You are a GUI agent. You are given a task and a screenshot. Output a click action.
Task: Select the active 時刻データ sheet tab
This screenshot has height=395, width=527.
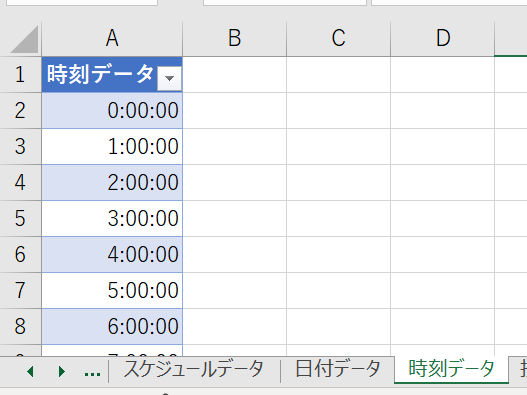(451, 369)
